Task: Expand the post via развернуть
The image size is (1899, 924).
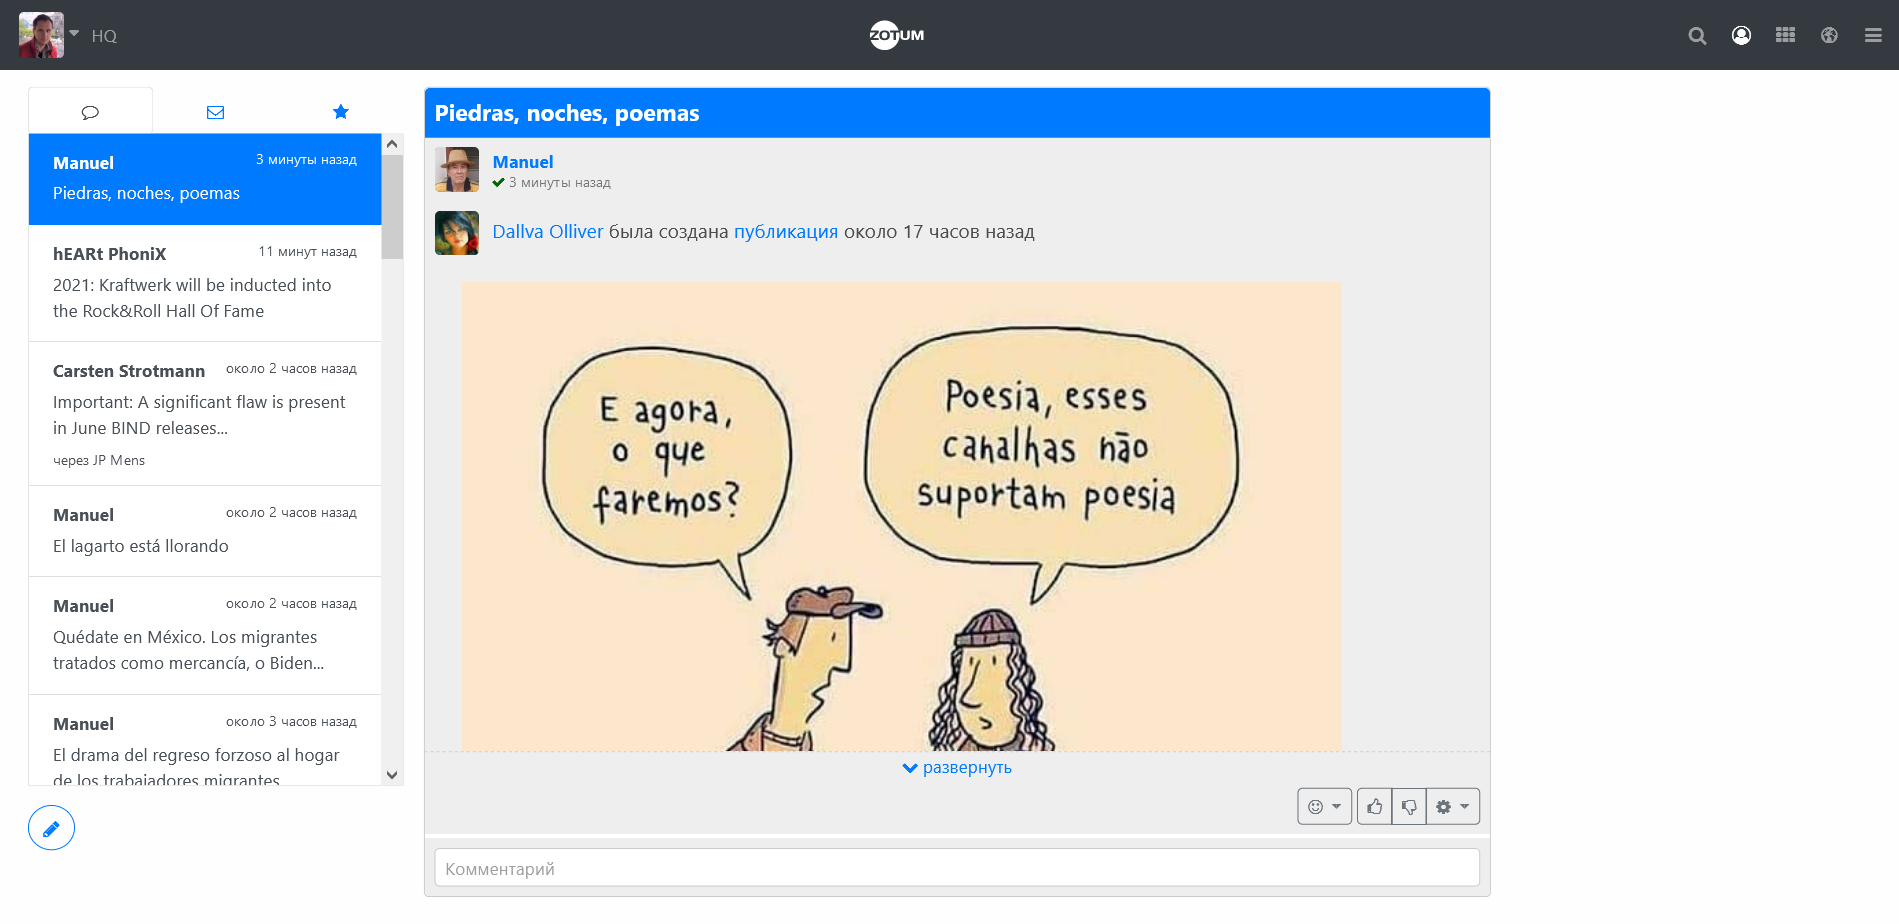Action: click(x=957, y=768)
